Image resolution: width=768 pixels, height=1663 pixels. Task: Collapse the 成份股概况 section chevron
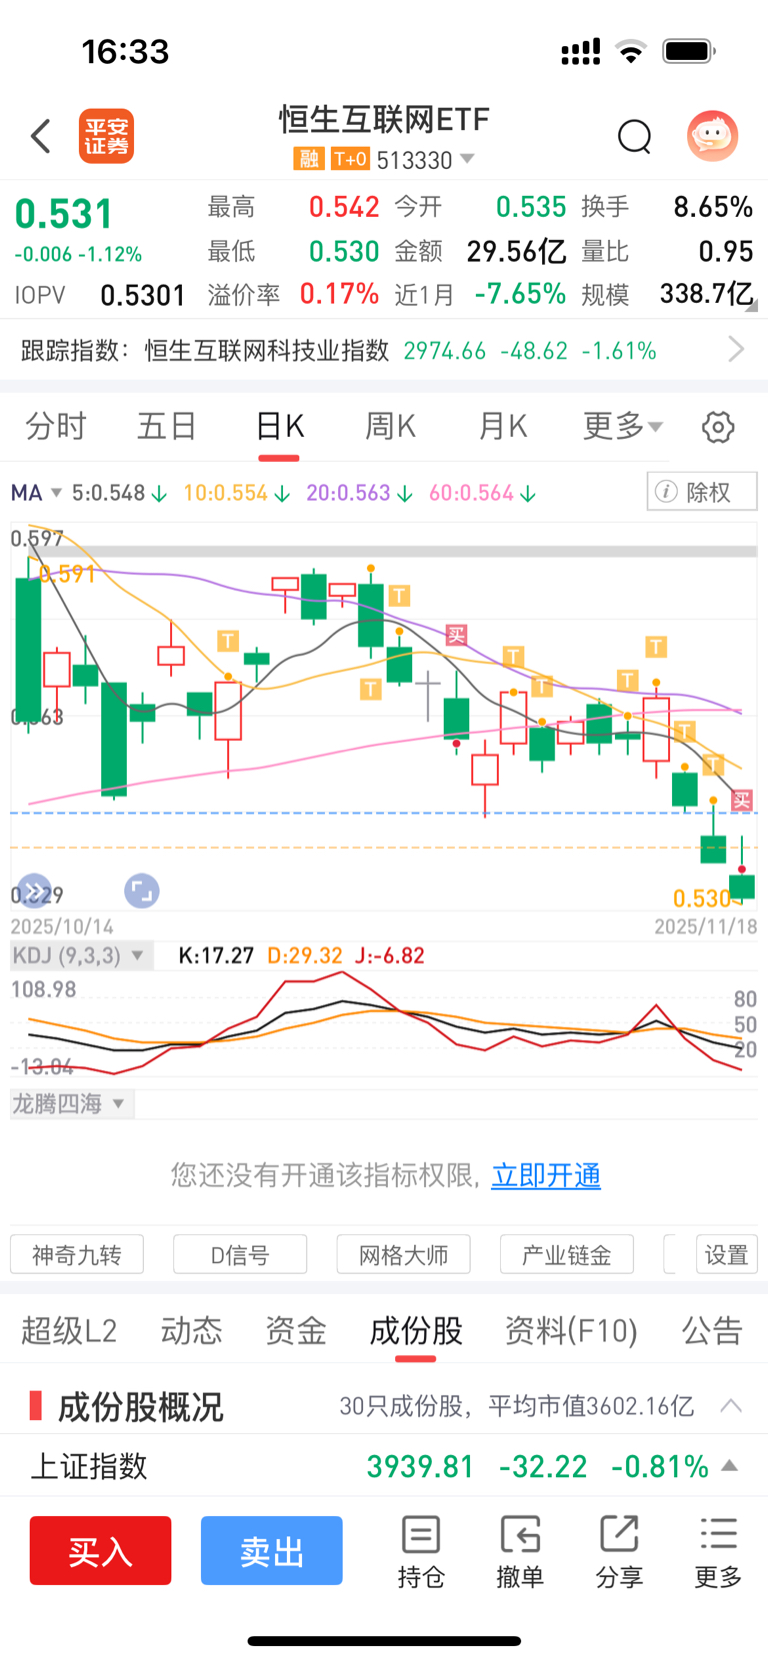(x=731, y=1406)
